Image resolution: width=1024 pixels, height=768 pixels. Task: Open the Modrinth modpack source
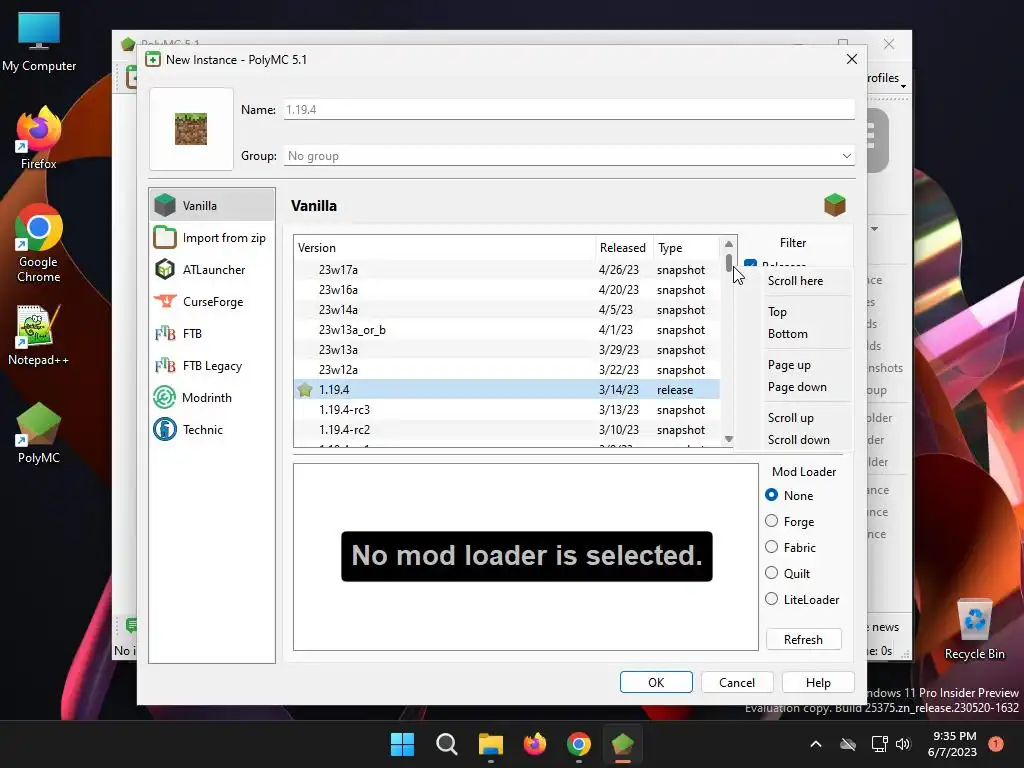pos(212,398)
